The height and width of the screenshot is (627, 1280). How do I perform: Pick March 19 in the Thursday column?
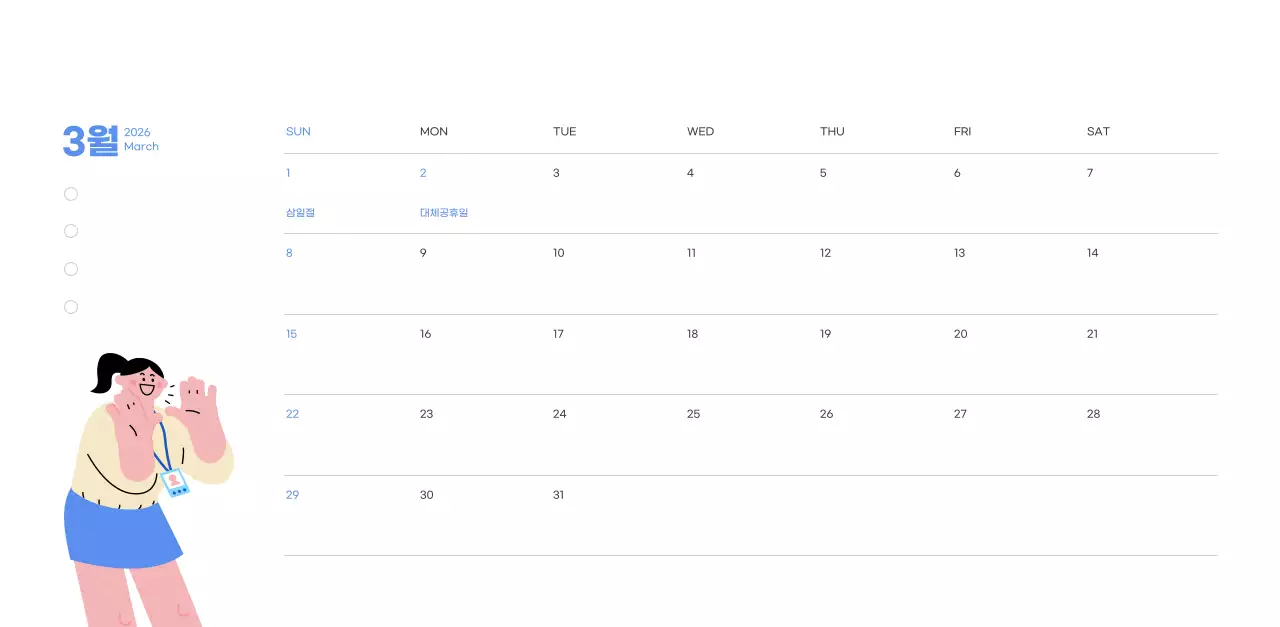tap(825, 334)
